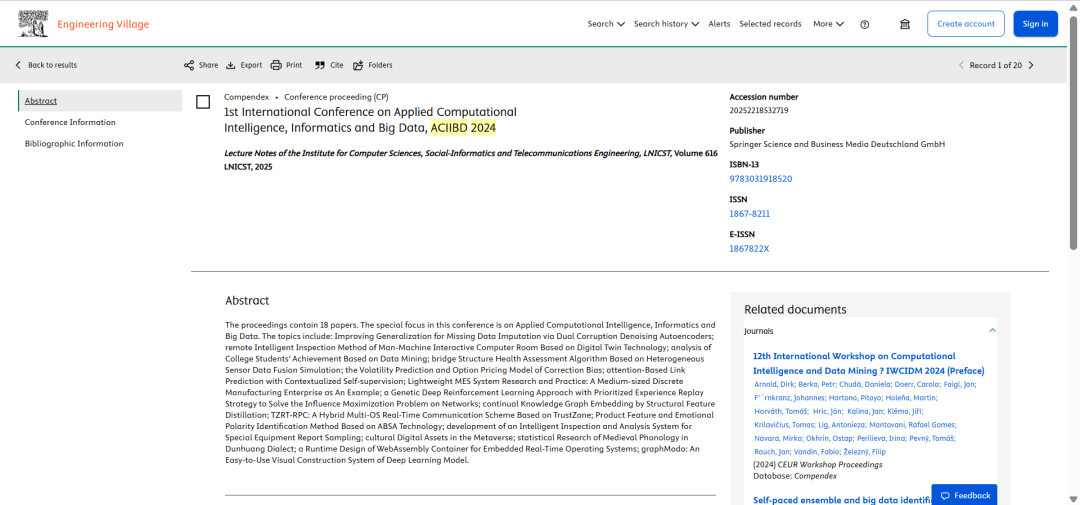
Task: Open Selected records in navigation
Action: [770, 24]
